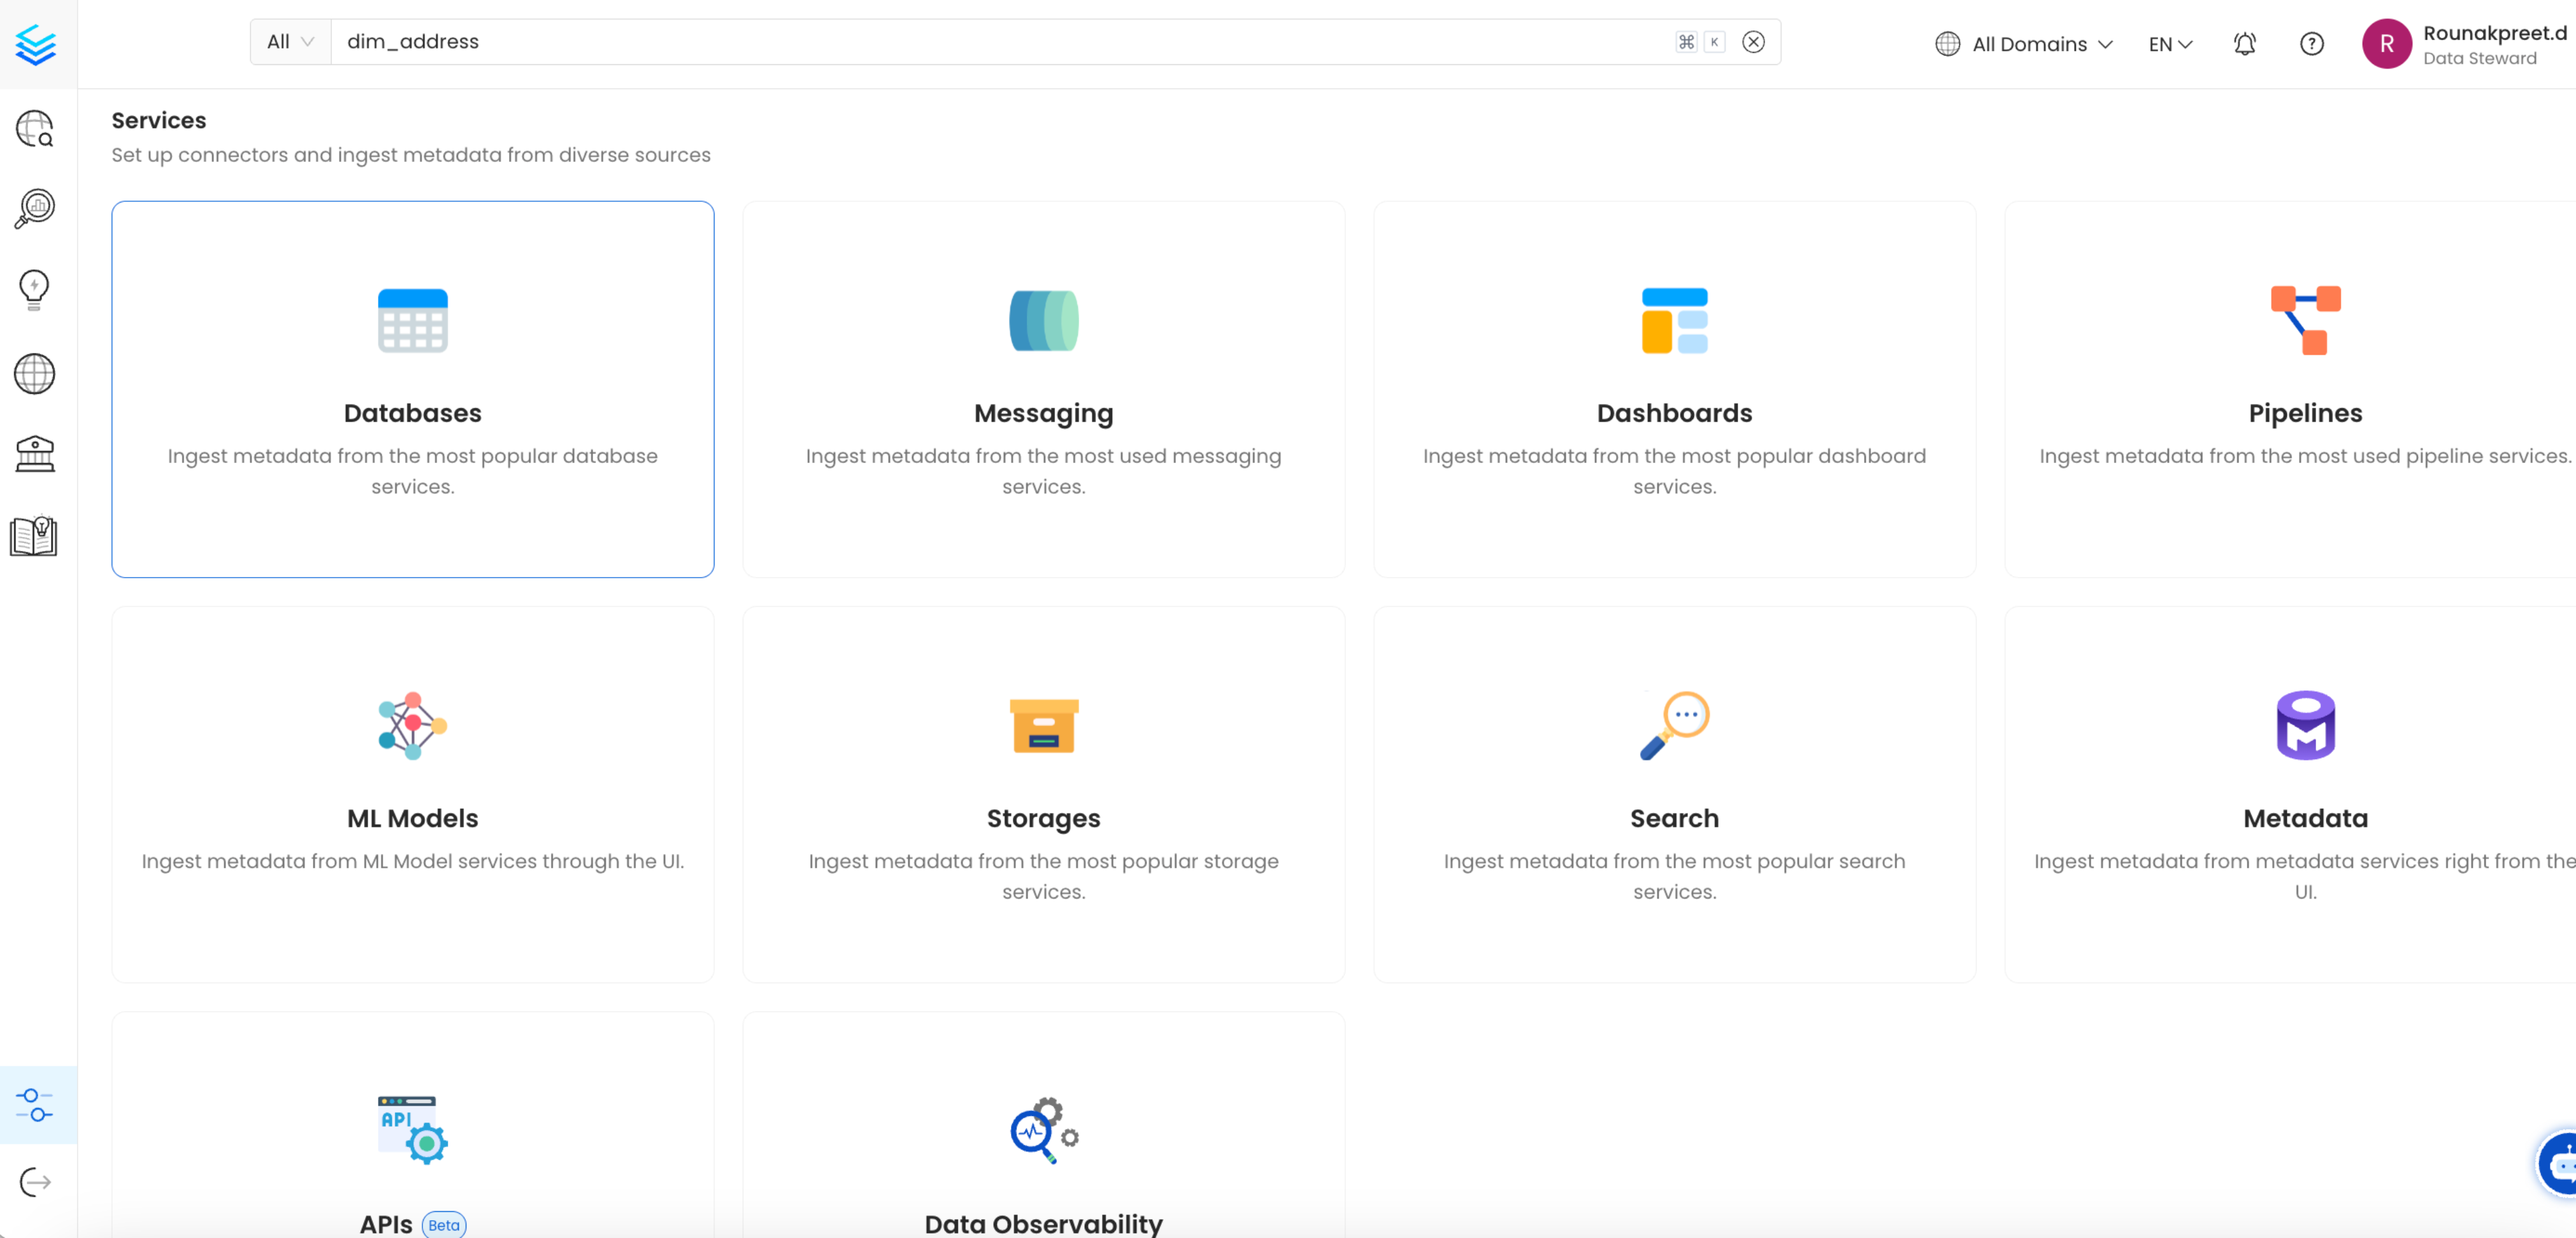Open the Insights lightbulb sidebar icon
Viewport: 2576px width, 1238px height.
tap(35, 290)
